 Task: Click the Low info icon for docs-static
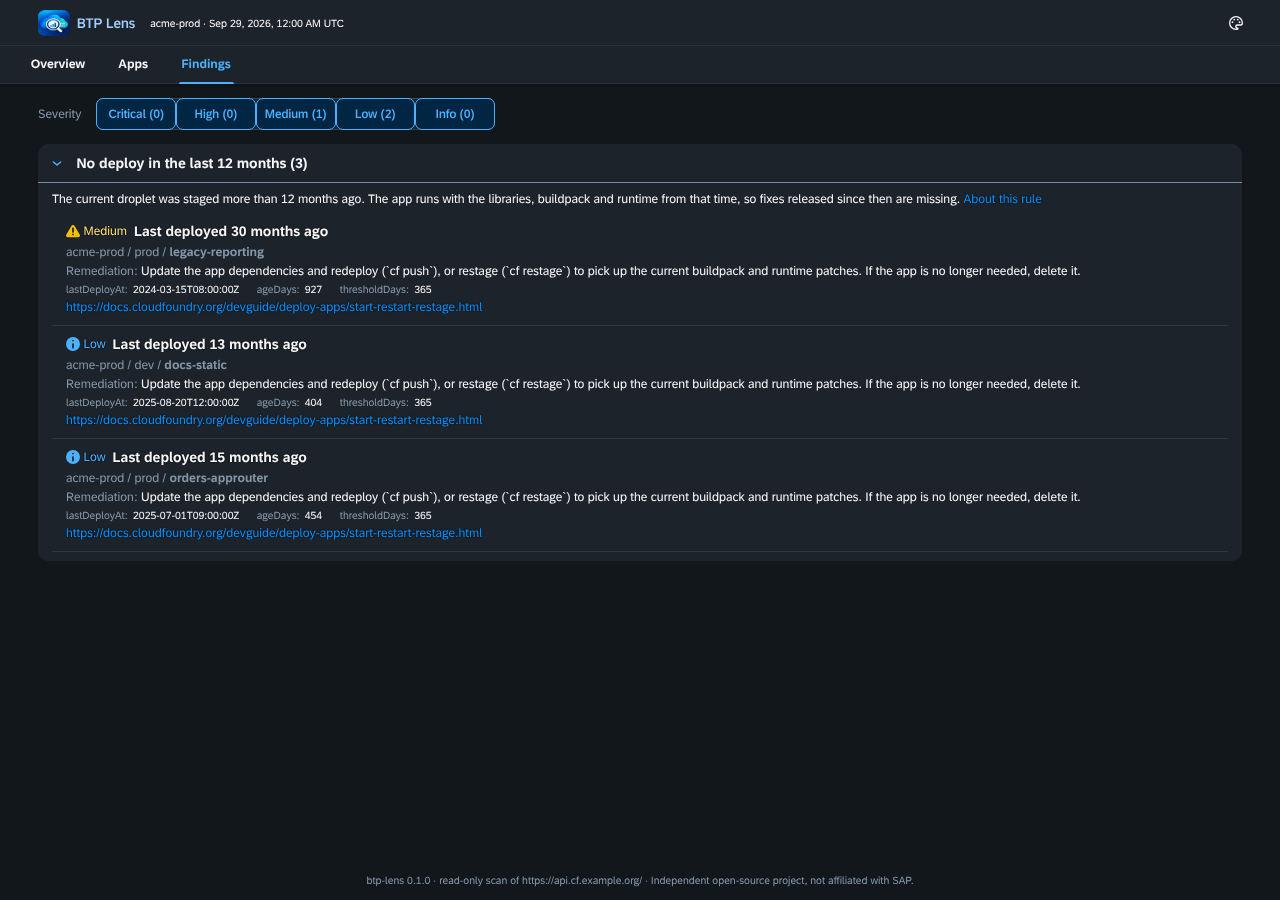(x=73, y=344)
